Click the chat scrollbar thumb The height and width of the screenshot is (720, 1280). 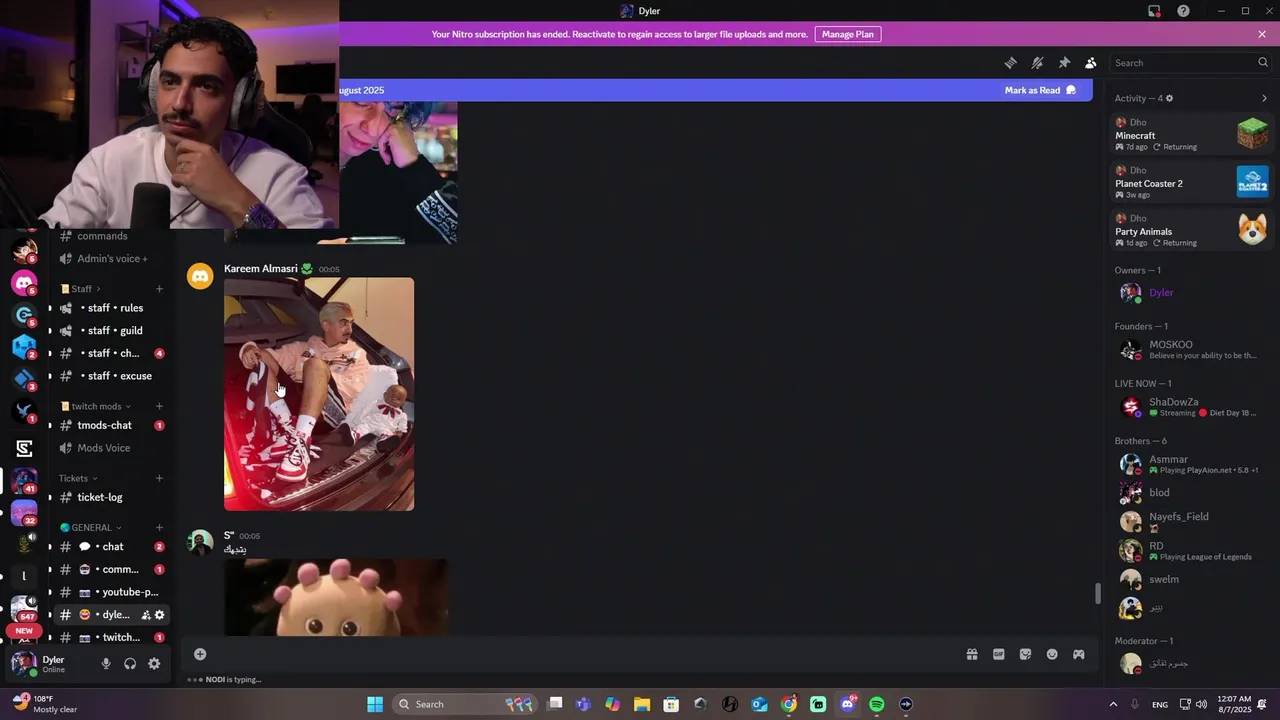(x=1097, y=594)
